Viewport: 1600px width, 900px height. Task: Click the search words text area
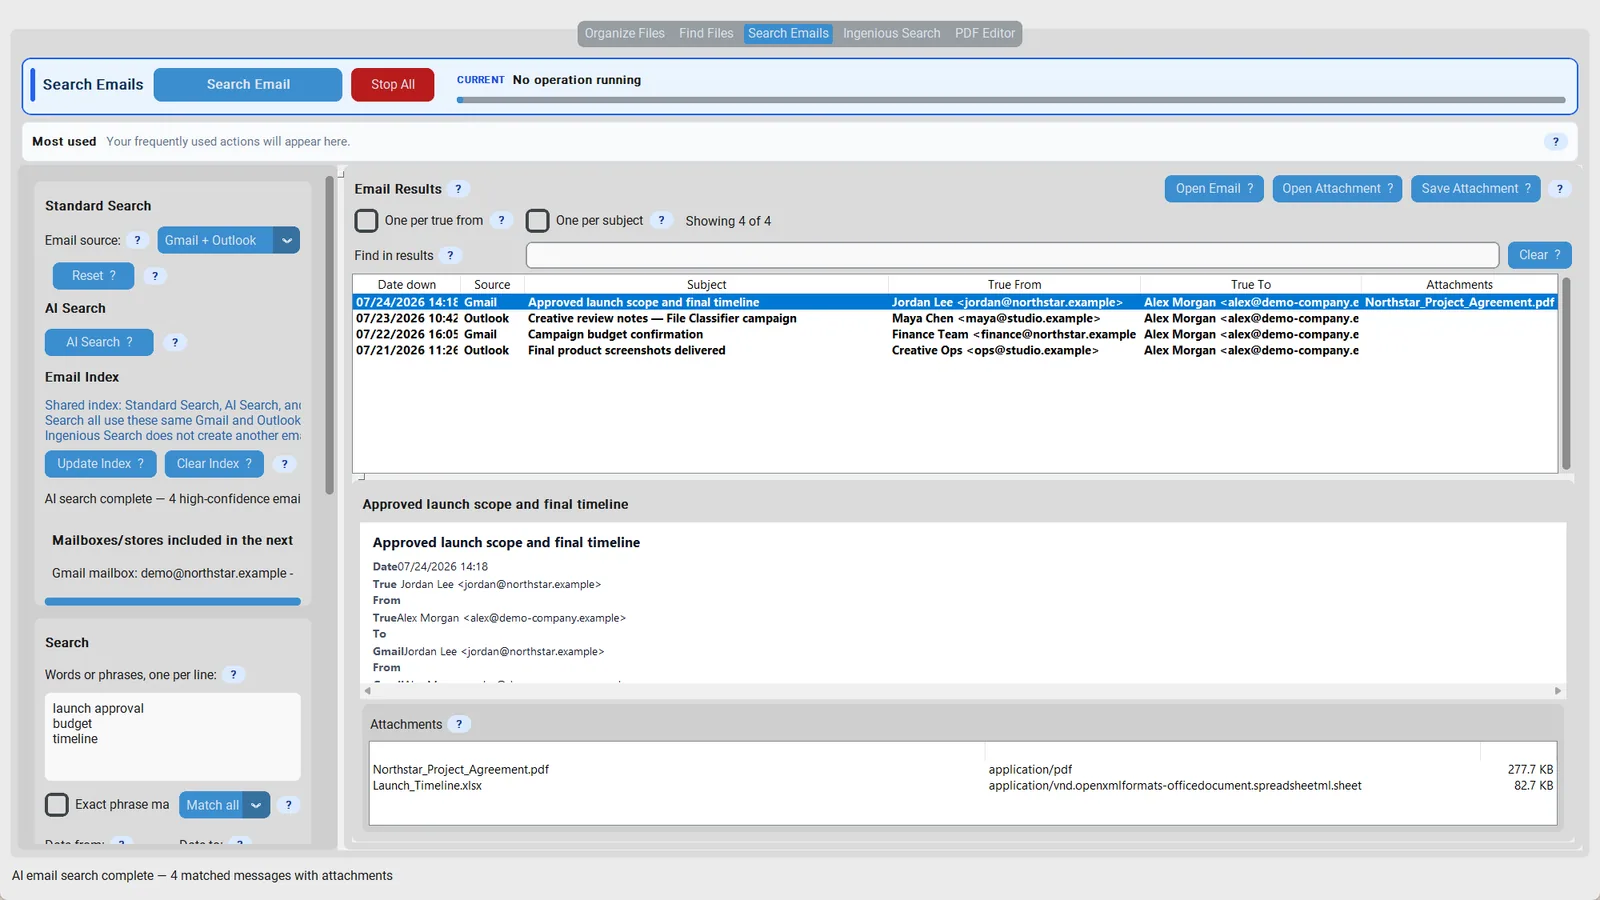173,737
